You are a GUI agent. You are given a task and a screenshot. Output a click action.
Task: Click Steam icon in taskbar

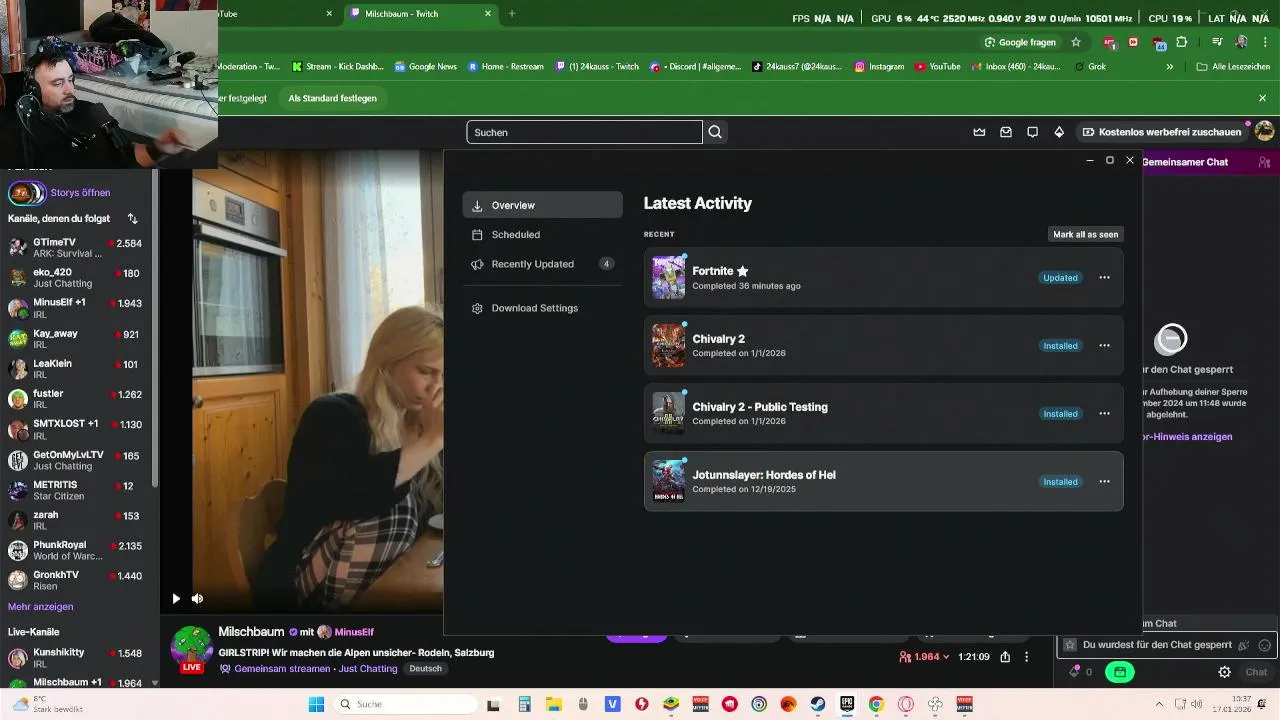tap(818, 704)
